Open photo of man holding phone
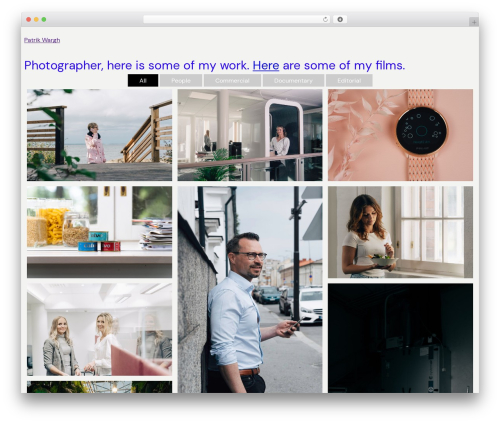This screenshot has width=500, height=423. 250,289
